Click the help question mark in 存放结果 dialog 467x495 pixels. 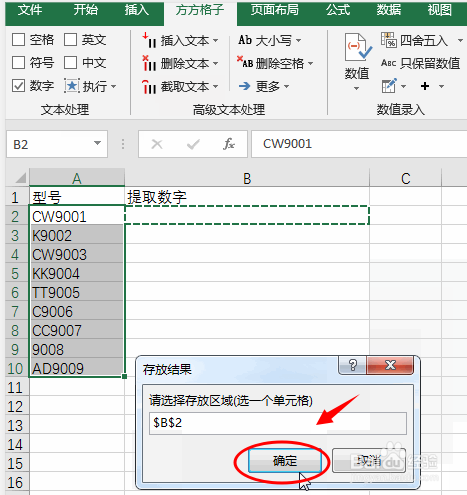[352, 365]
